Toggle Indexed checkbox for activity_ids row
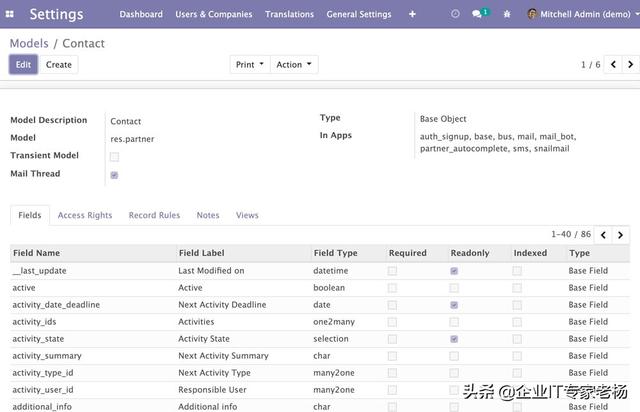This screenshot has width=640, height=412. 517,322
